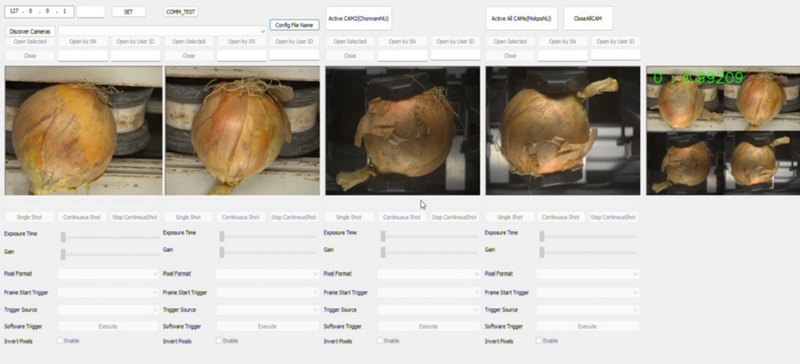
Task: Click the SN input field in the first camera panel
Action: tap(83, 55)
